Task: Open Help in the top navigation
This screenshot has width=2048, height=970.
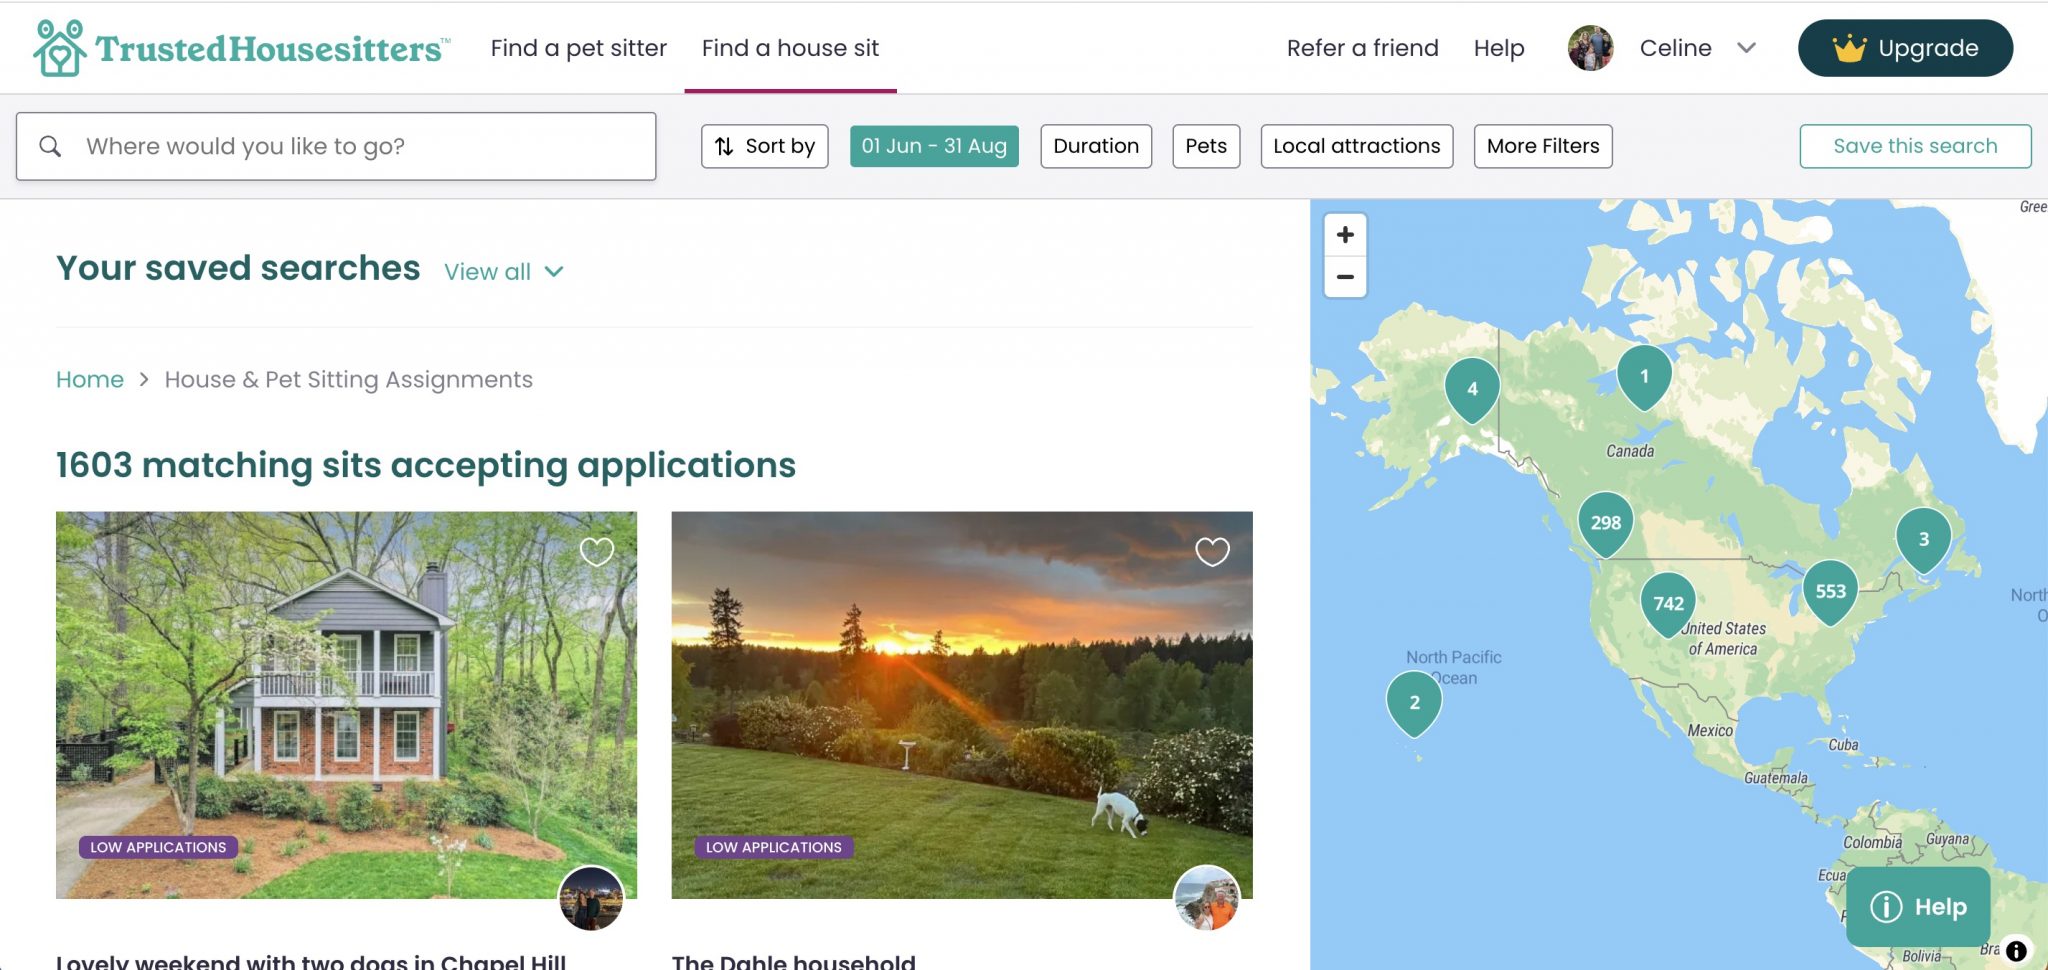Action: (x=1498, y=48)
